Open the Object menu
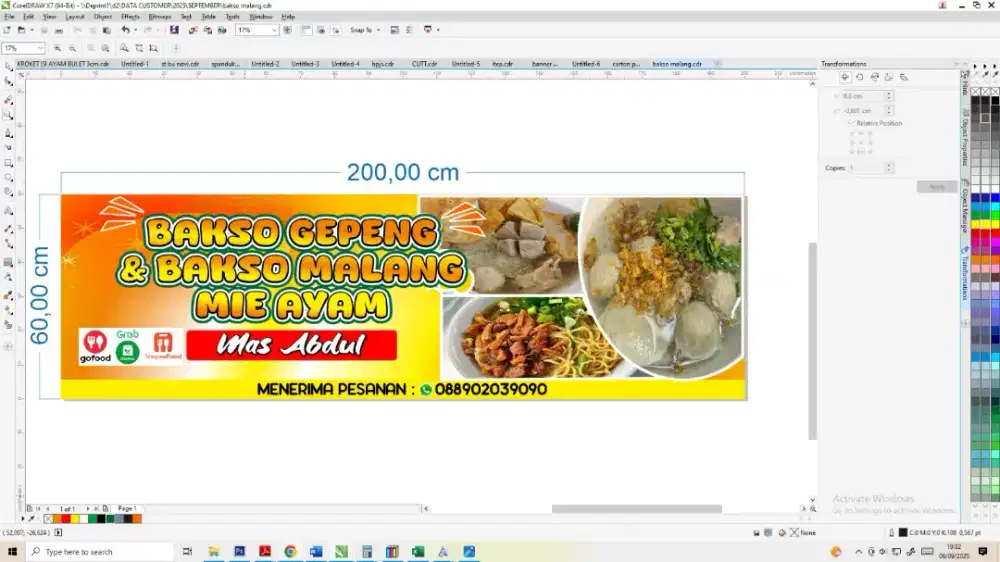This screenshot has width=1000, height=562. pyautogui.click(x=102, y=17)
